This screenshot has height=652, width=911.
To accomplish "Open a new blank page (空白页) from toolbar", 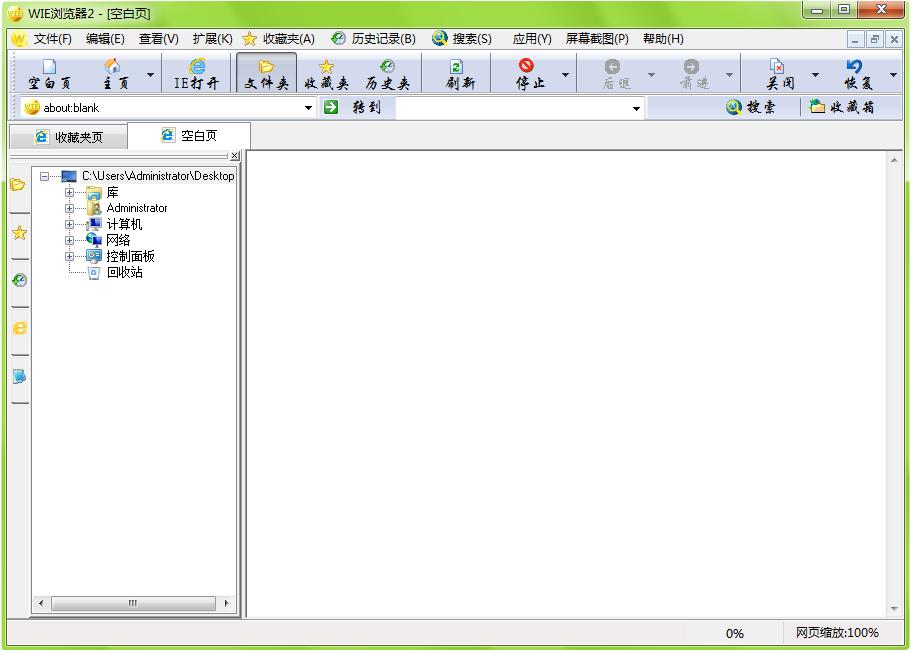I will 50,74.
